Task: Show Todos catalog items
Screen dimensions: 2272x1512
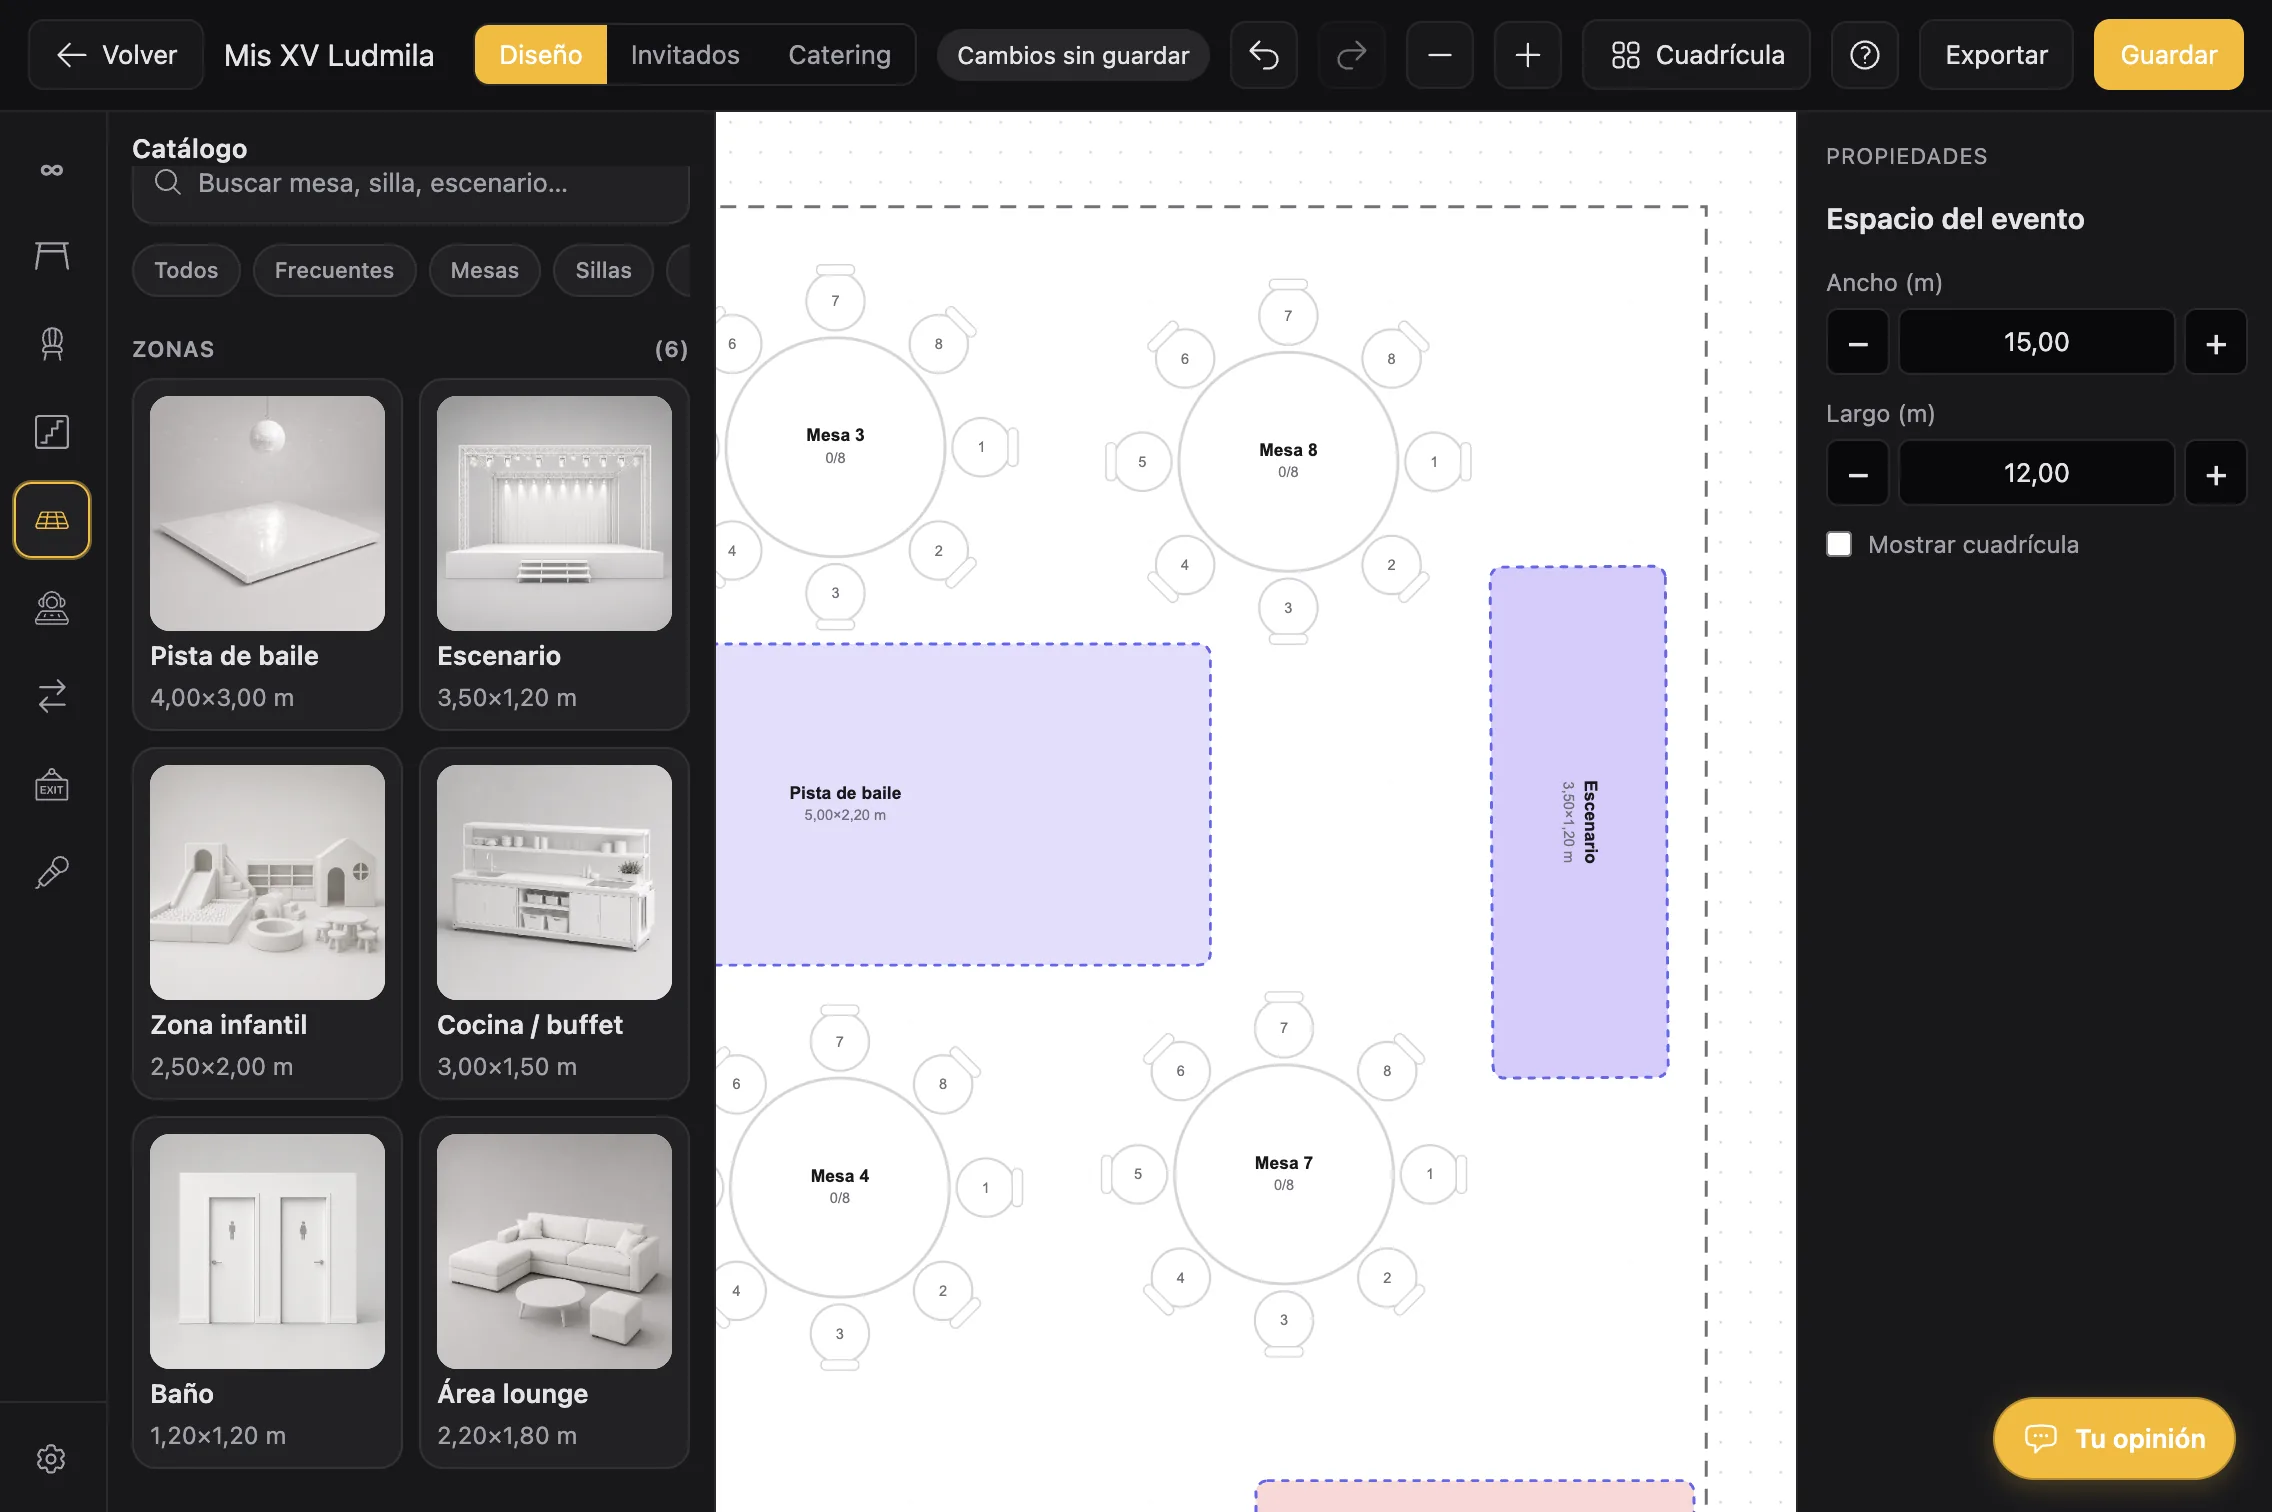Action: coord(186,270)
